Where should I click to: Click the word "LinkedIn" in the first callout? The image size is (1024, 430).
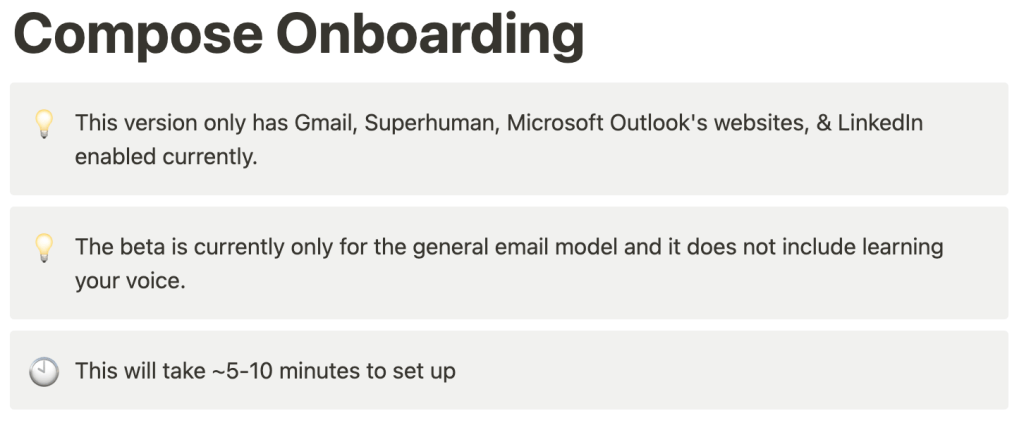pos(880,124)
